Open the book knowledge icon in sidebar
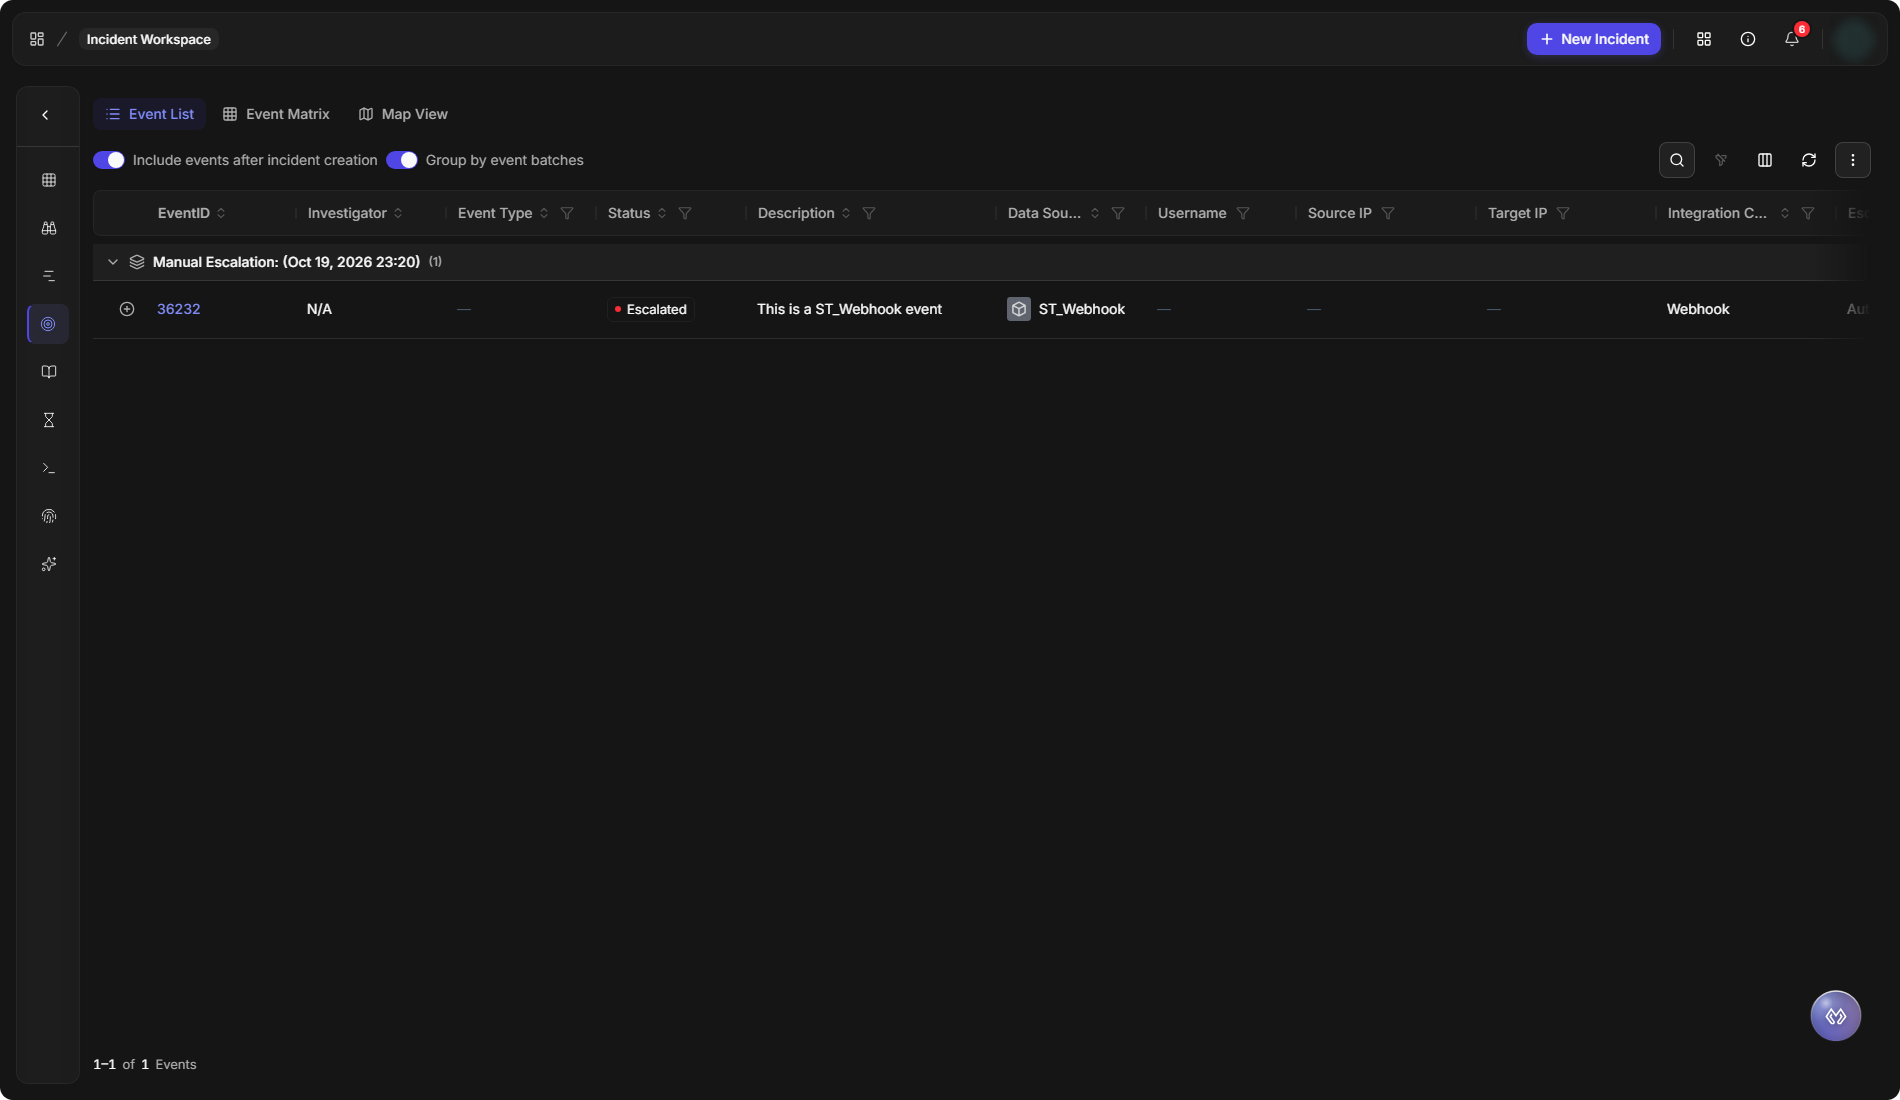Viewport: 1900px width, 1100px height. 48,372
